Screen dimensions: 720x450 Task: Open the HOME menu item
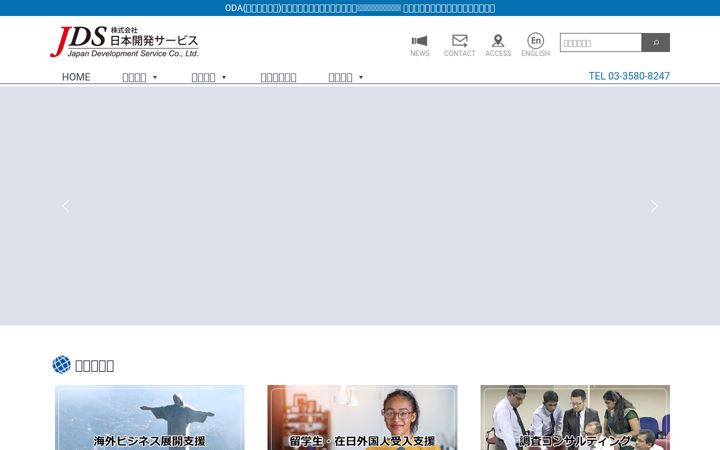pos(76,77)
